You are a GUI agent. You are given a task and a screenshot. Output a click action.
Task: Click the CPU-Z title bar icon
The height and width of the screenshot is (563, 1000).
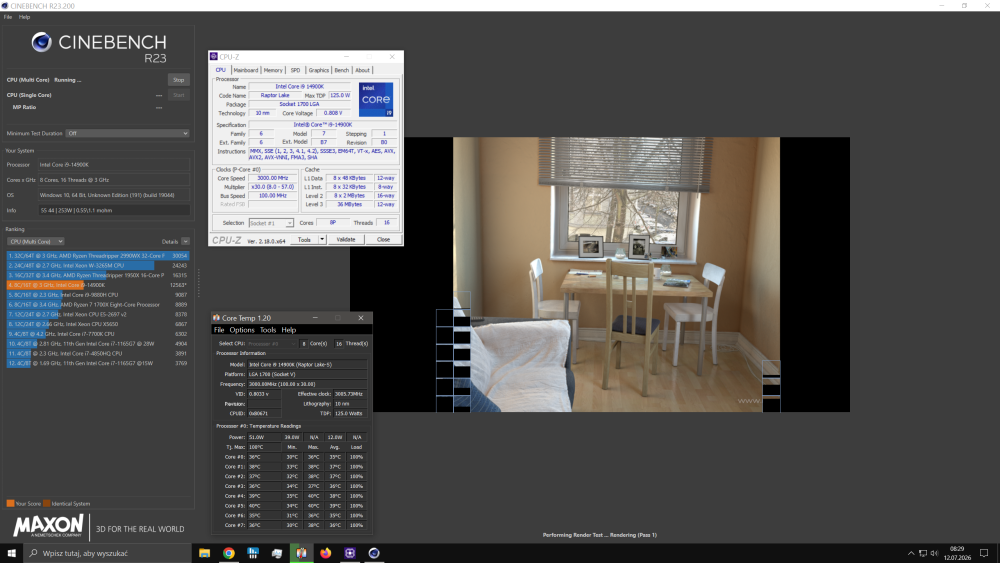(214, 57)
